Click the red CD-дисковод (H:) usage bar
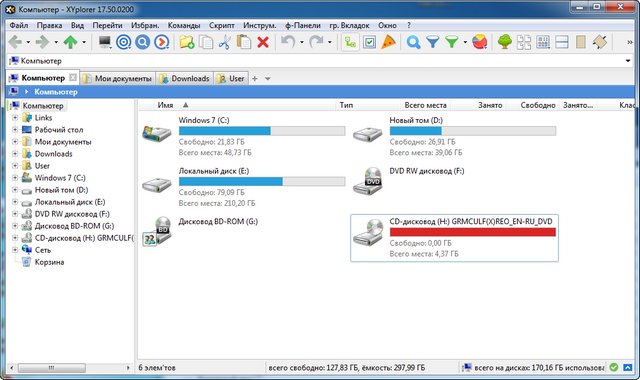The height and width of the screenshot is (380, 640). point(473,232)
